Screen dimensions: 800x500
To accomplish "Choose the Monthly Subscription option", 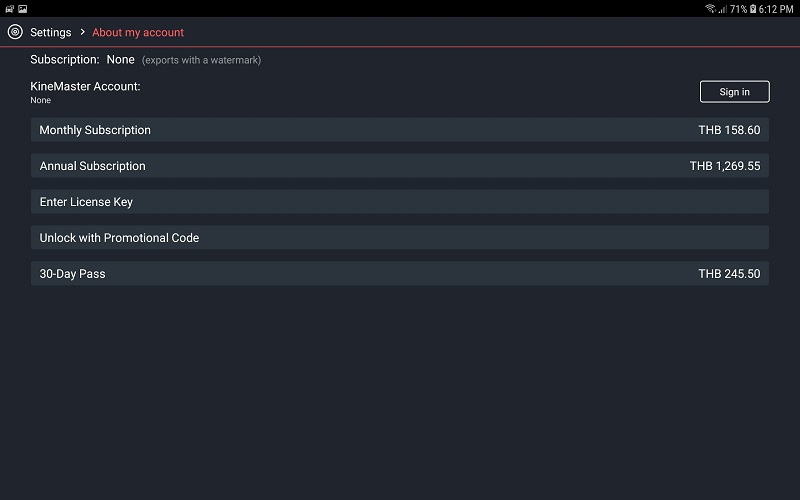I will tap(95, 130).
